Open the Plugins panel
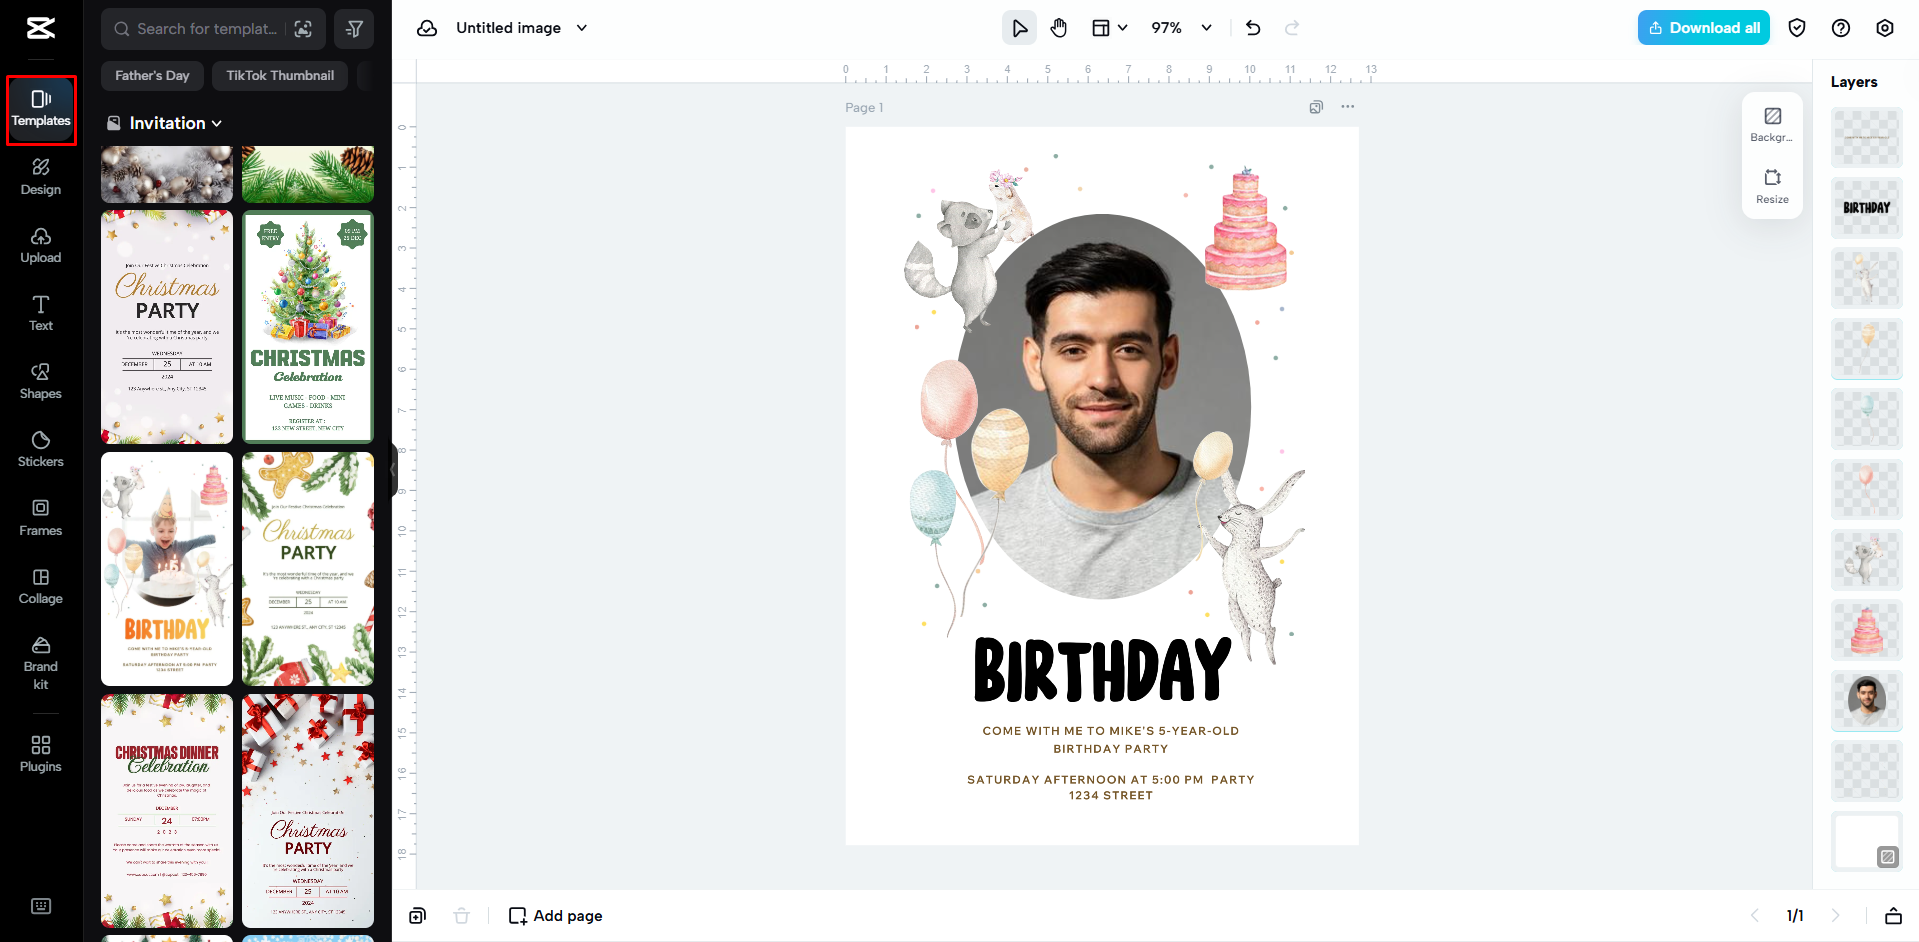1919x942 pixels. point(40,755)
